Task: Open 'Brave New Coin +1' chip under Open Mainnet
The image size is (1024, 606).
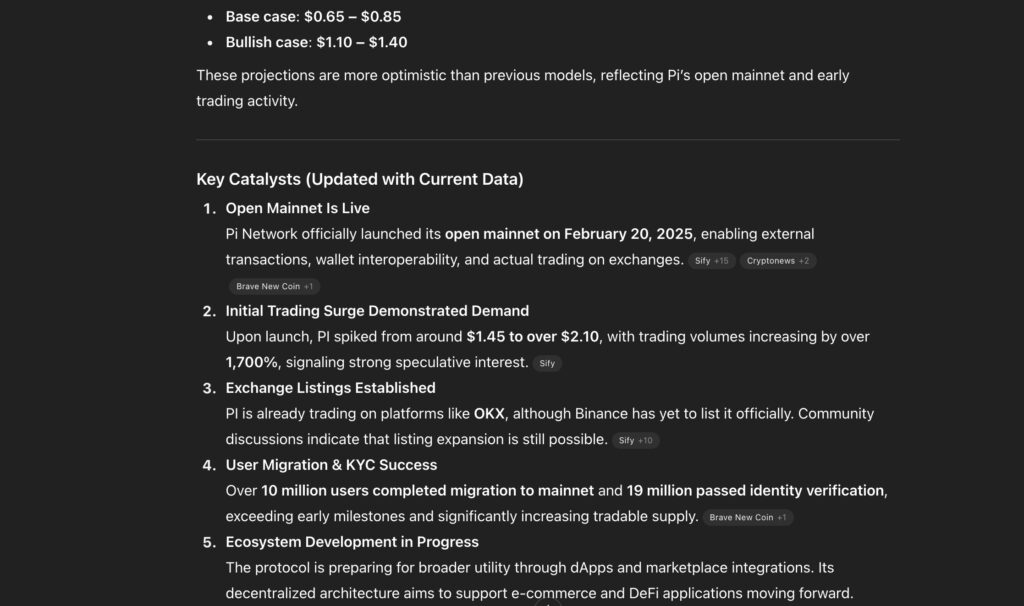Action: point(274,286)
